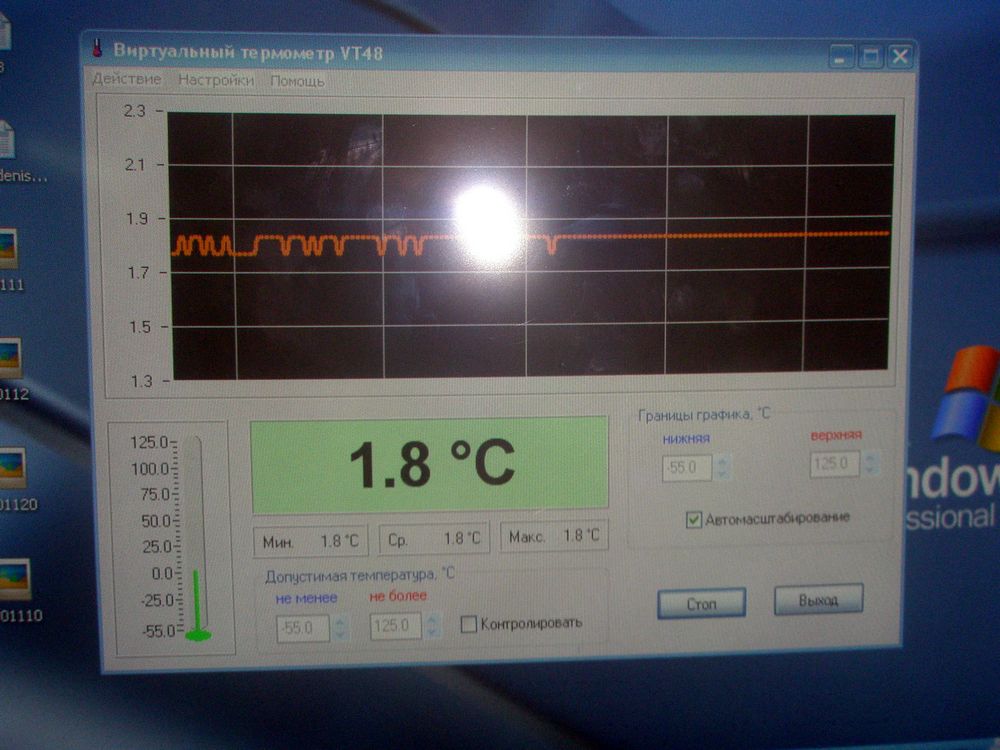This screenshot has width=1000, height=750.
Task: Decrease the верхняя graph bound with down arrow
Action: 872,470
